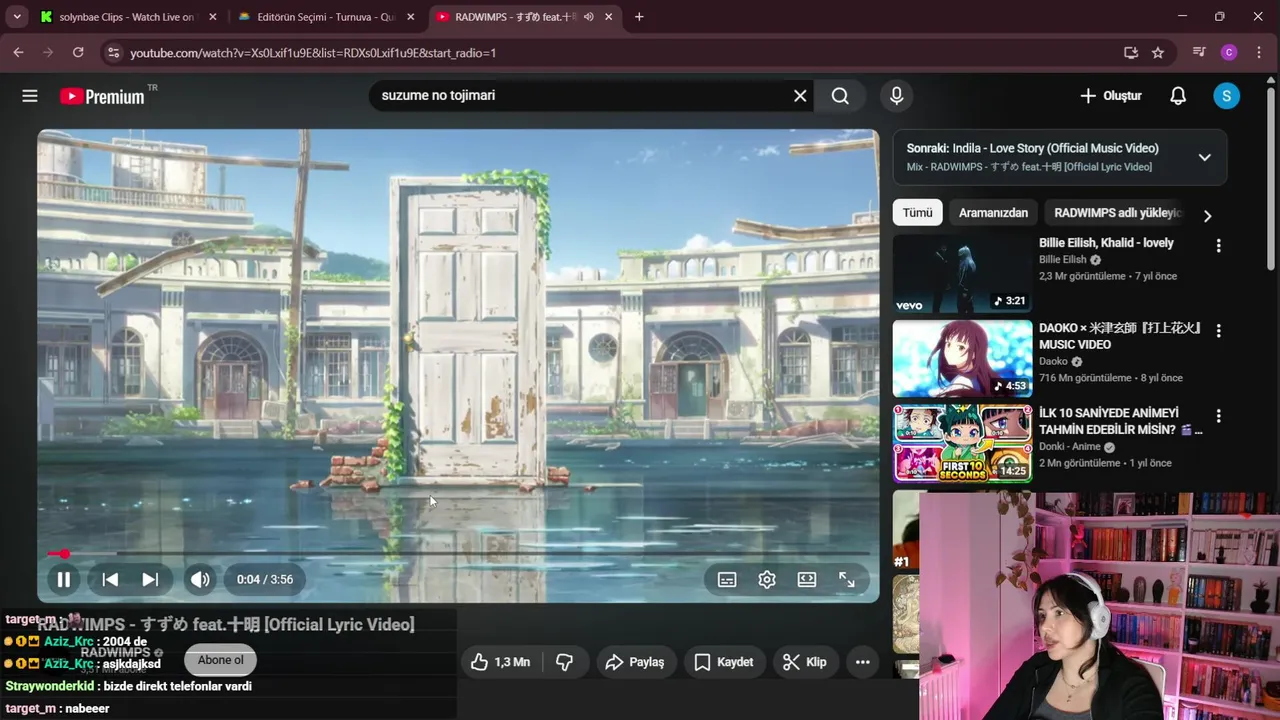
Task: Open the anime guessing video thumbnail
Action: (x=962, y=443)
